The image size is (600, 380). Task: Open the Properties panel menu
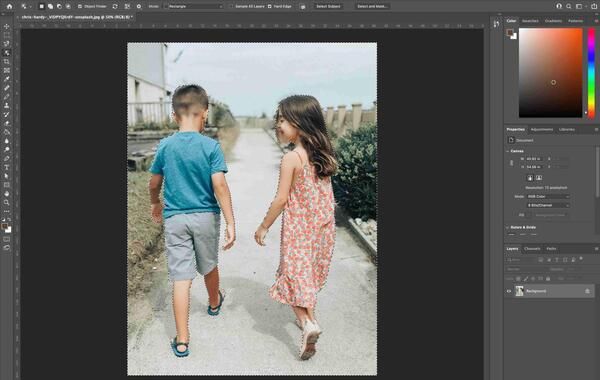(596, 130)
